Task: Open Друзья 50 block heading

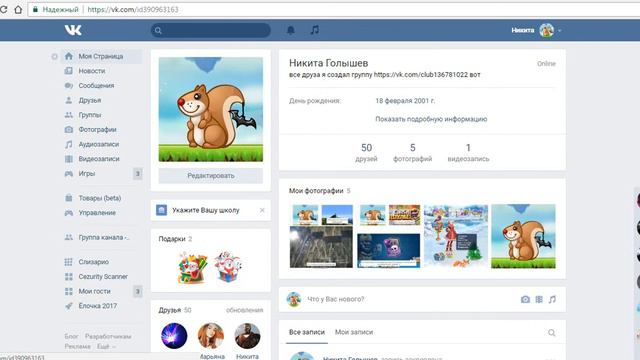Action: (x=175, y=310)
